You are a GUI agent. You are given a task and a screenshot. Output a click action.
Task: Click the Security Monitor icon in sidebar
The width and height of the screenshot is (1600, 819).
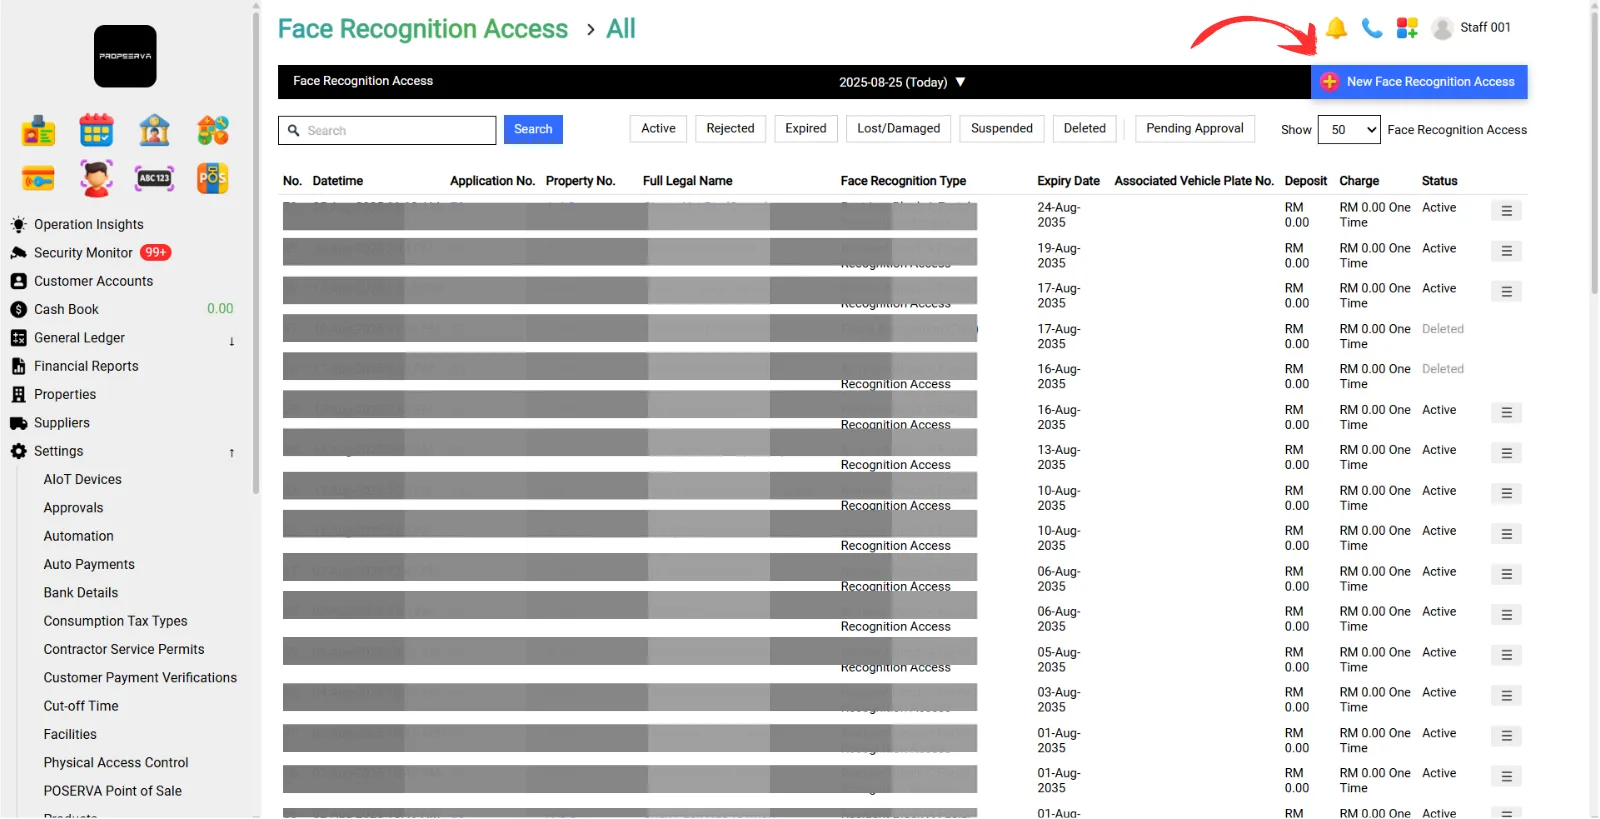pos(18,253)
